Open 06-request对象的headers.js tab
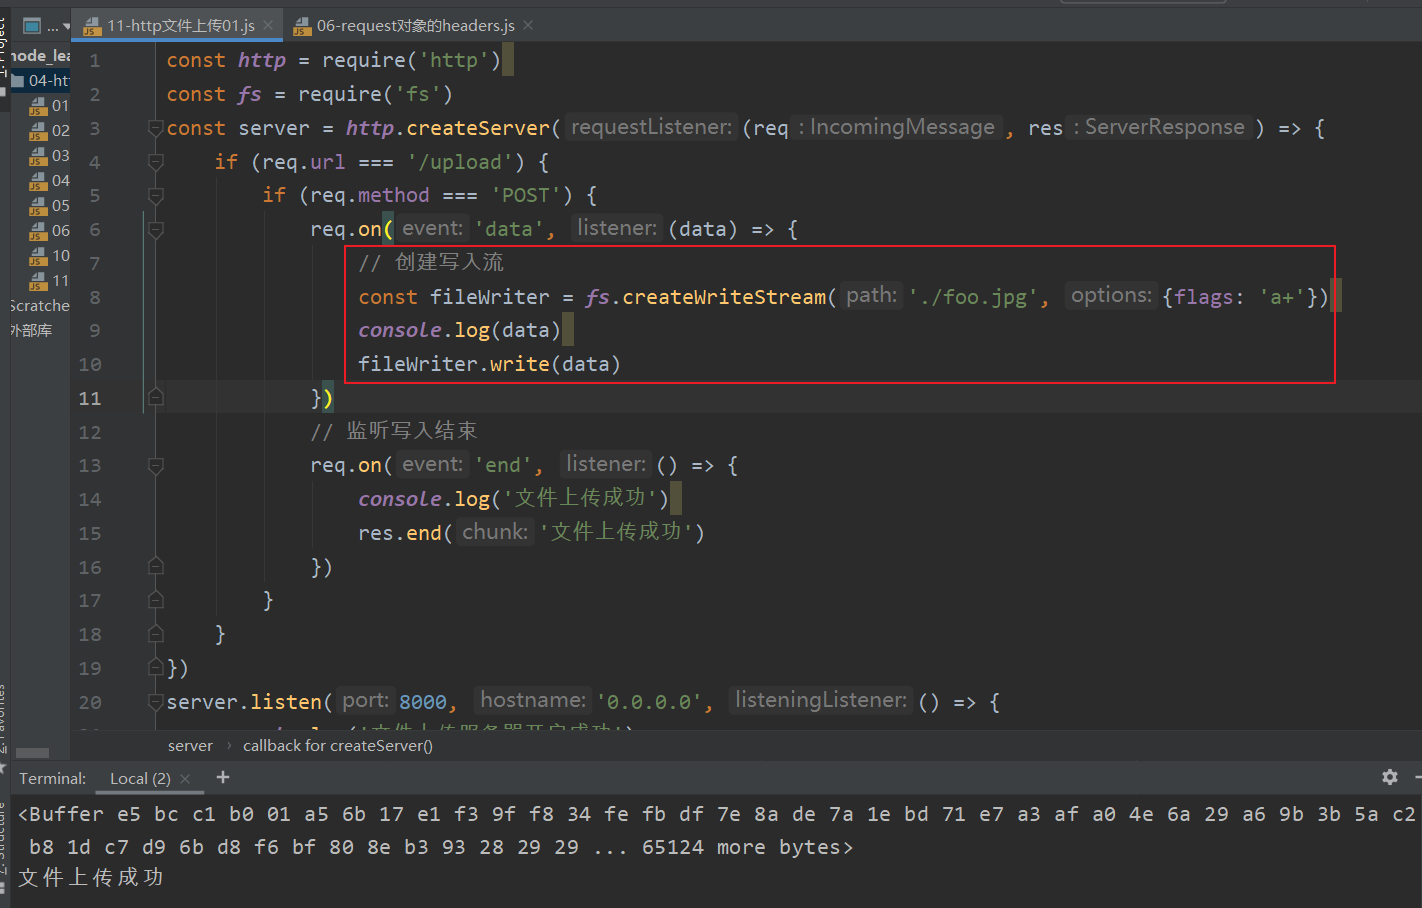The image size is (1422, 908). pyautogui.click(x=415, y=25)
